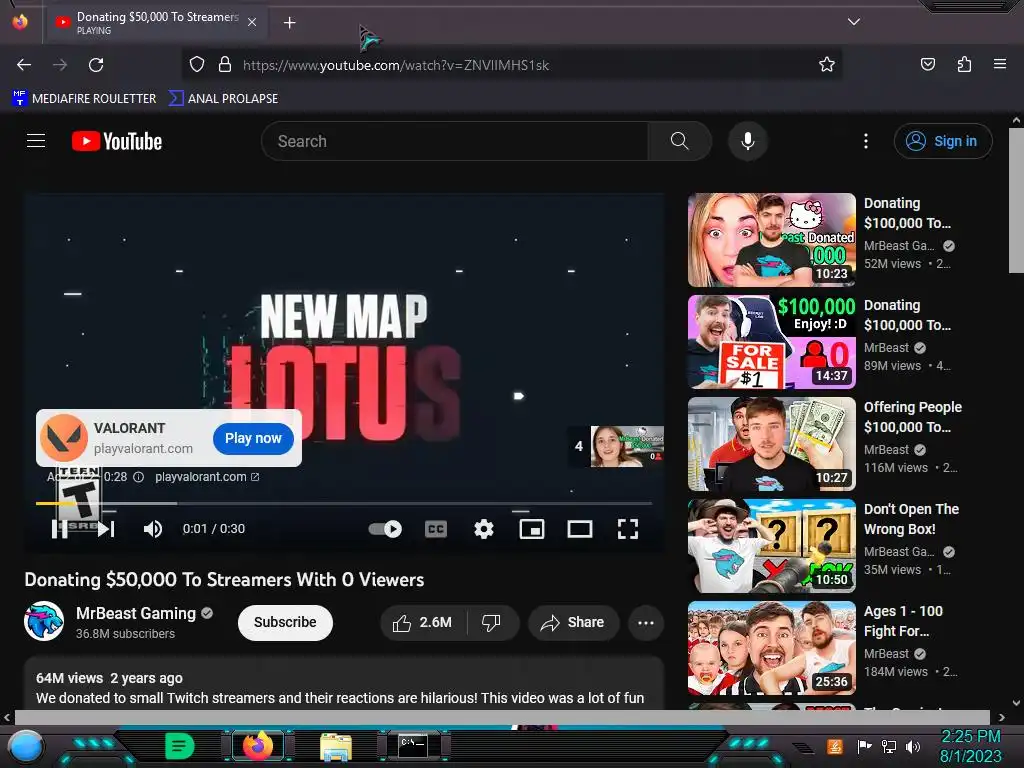Open the system tray volume icon

tap(912, 746)
